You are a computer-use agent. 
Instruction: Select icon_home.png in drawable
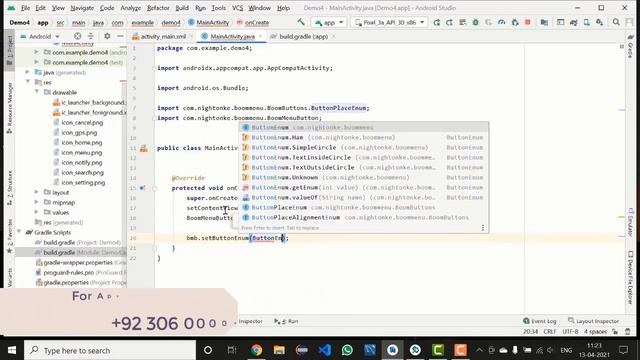82,142
